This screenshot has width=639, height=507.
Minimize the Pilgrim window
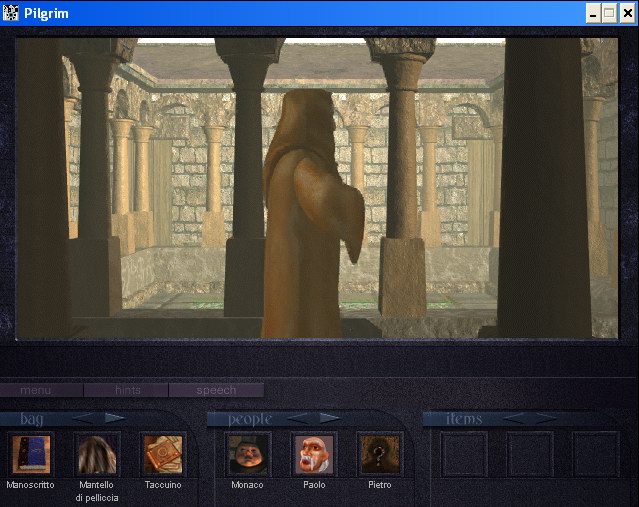593,13
